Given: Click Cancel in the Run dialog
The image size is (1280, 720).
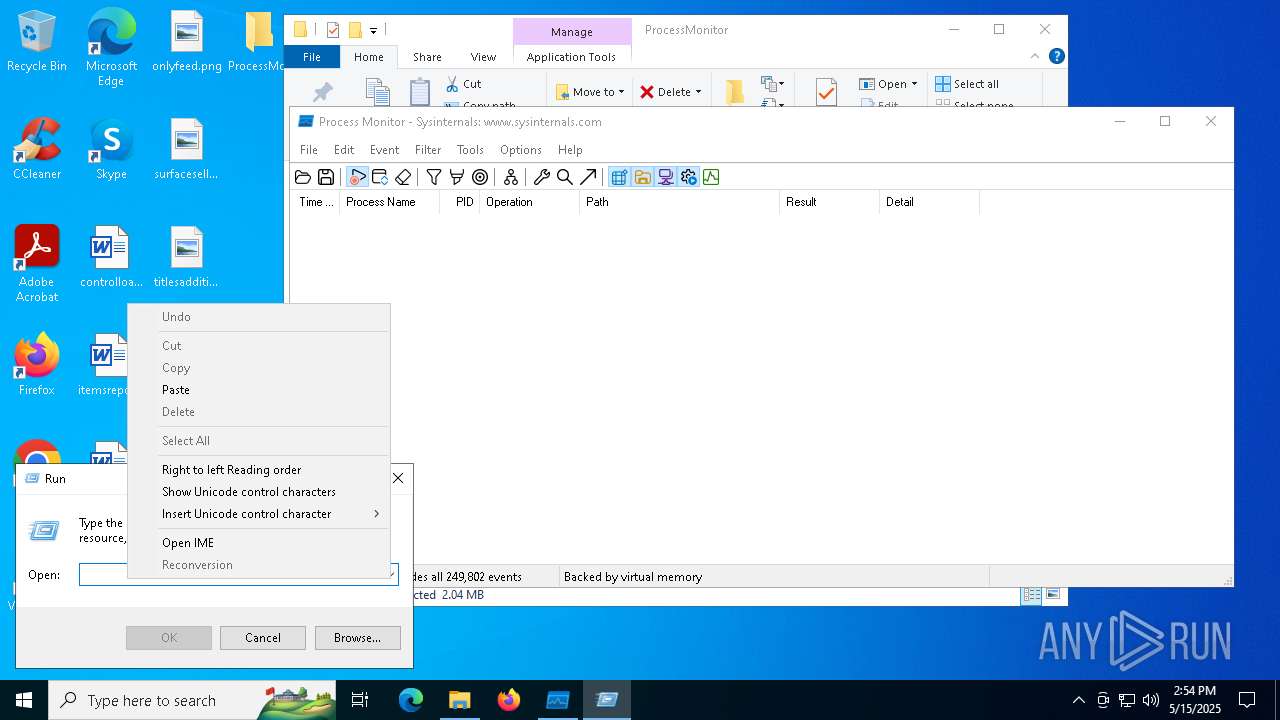Looking at the screenshot, I should click(x=263, y=638).
